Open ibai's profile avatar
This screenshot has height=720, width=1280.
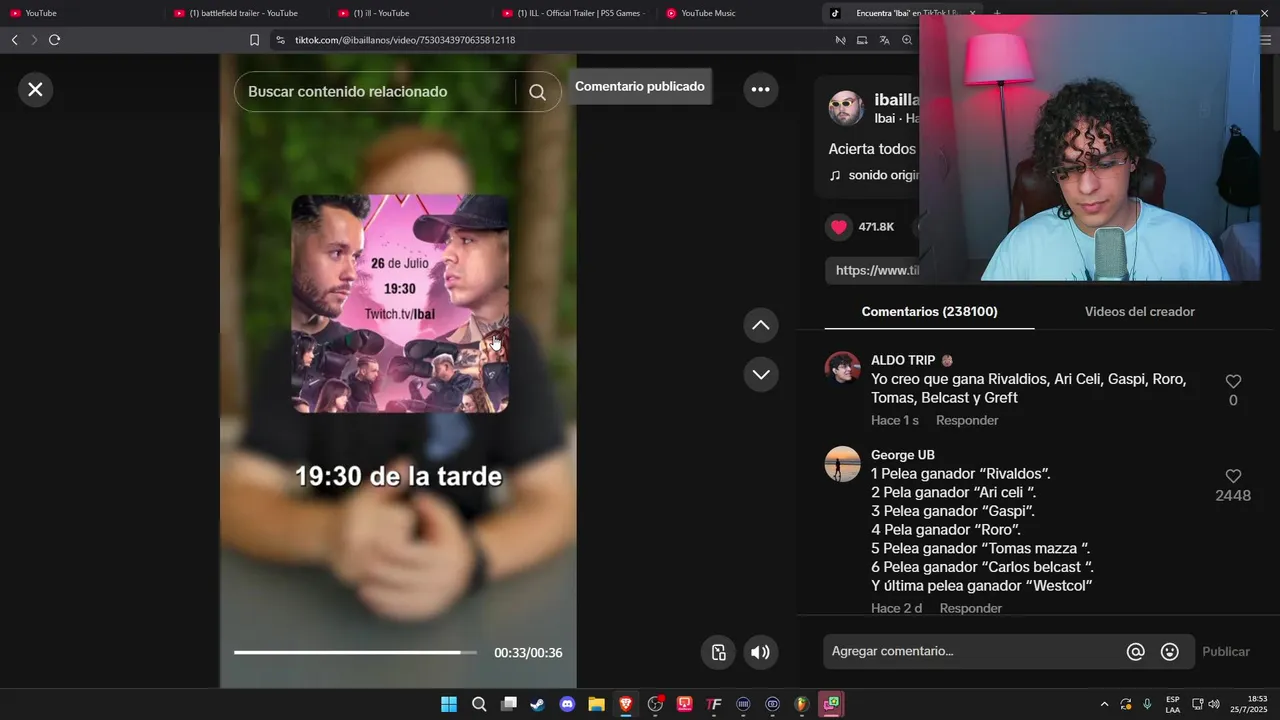[x=846, y=108]
